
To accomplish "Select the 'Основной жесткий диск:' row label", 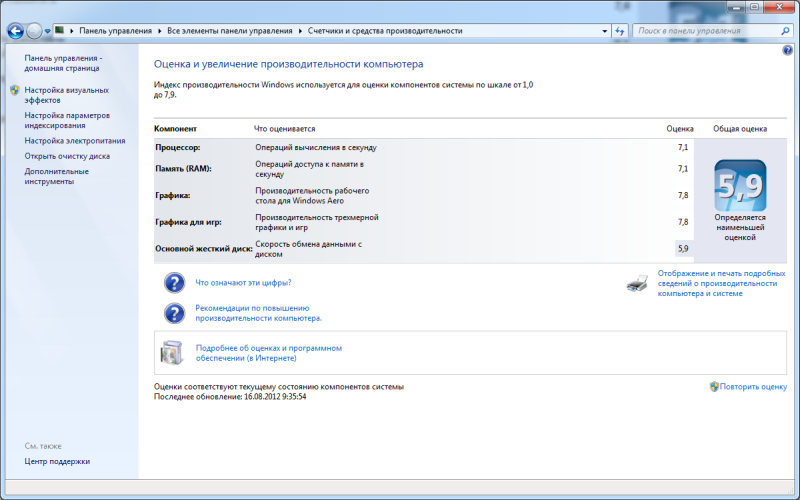I will [204, 248].
